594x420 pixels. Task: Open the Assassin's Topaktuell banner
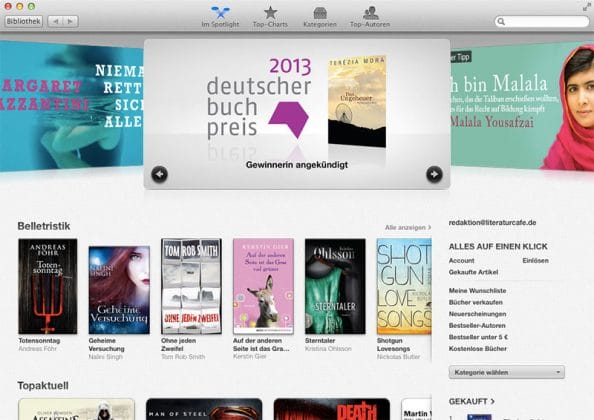point(76,409)
